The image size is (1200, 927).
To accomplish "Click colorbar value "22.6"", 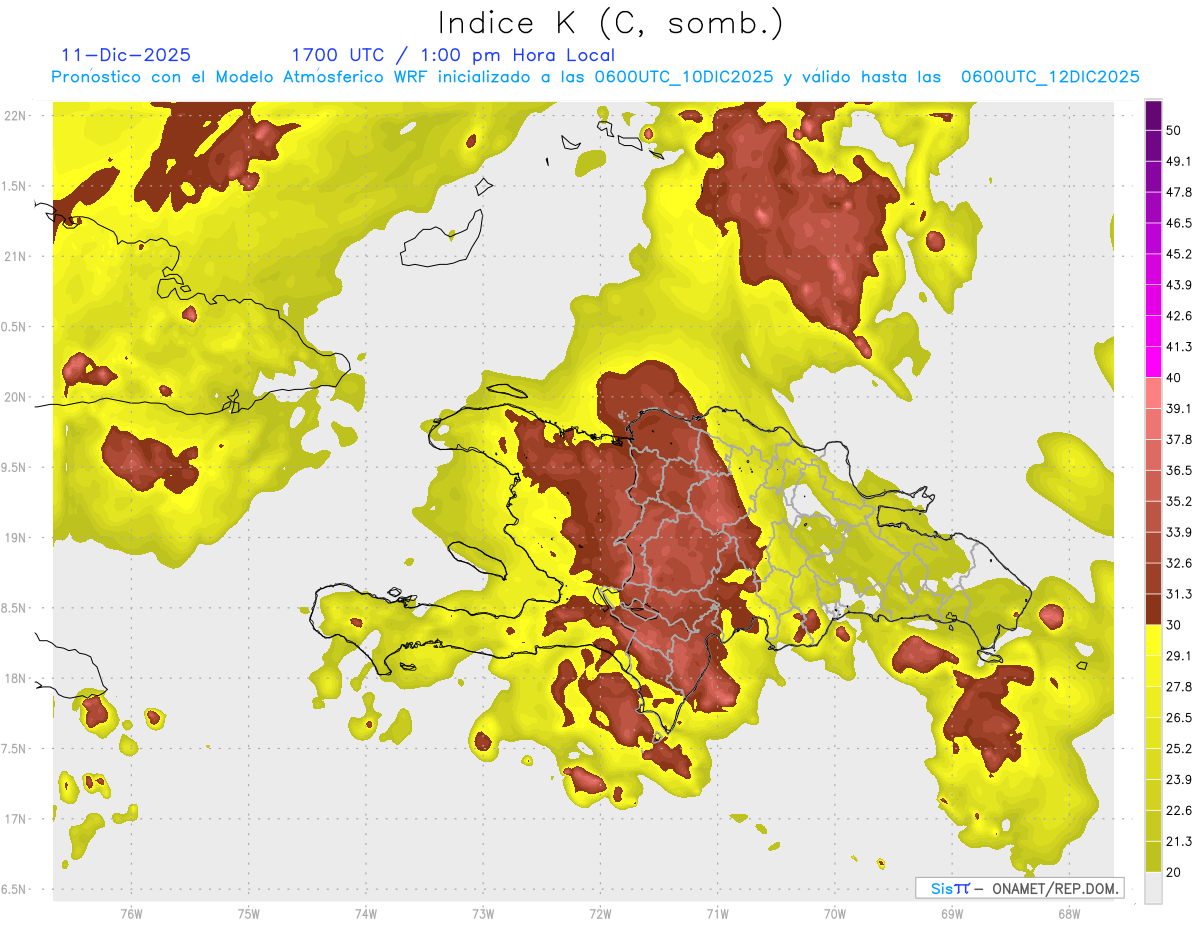I will (x=1180, y=811).
